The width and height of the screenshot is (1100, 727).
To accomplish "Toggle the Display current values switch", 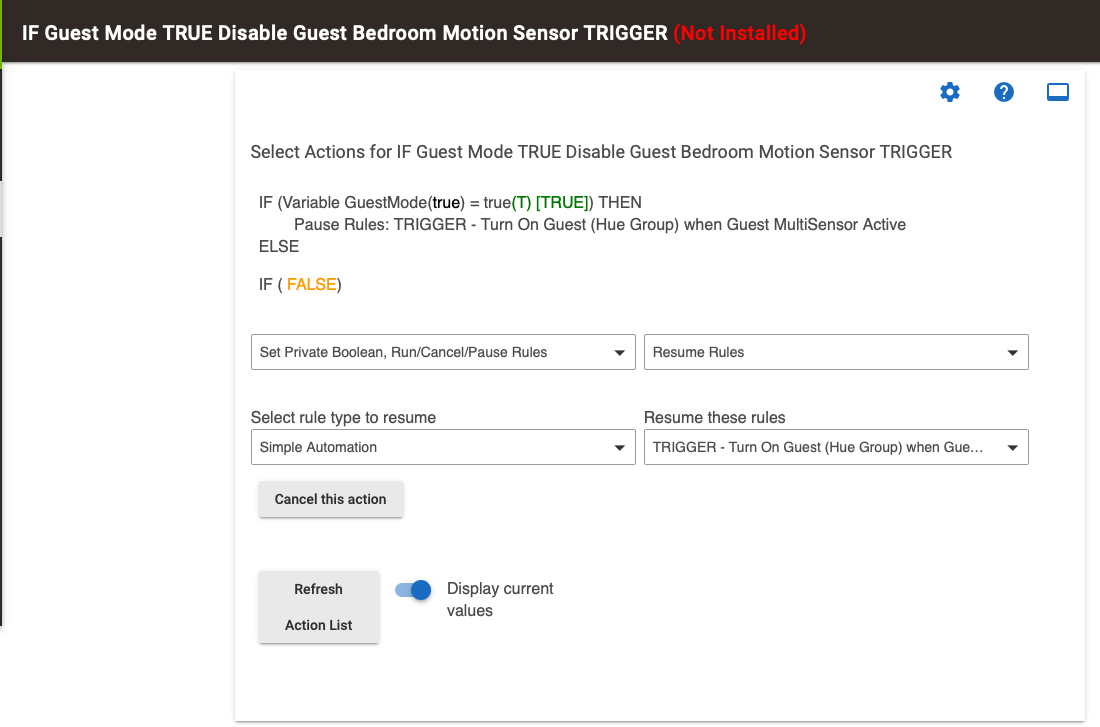I will [x=412, y=590].
